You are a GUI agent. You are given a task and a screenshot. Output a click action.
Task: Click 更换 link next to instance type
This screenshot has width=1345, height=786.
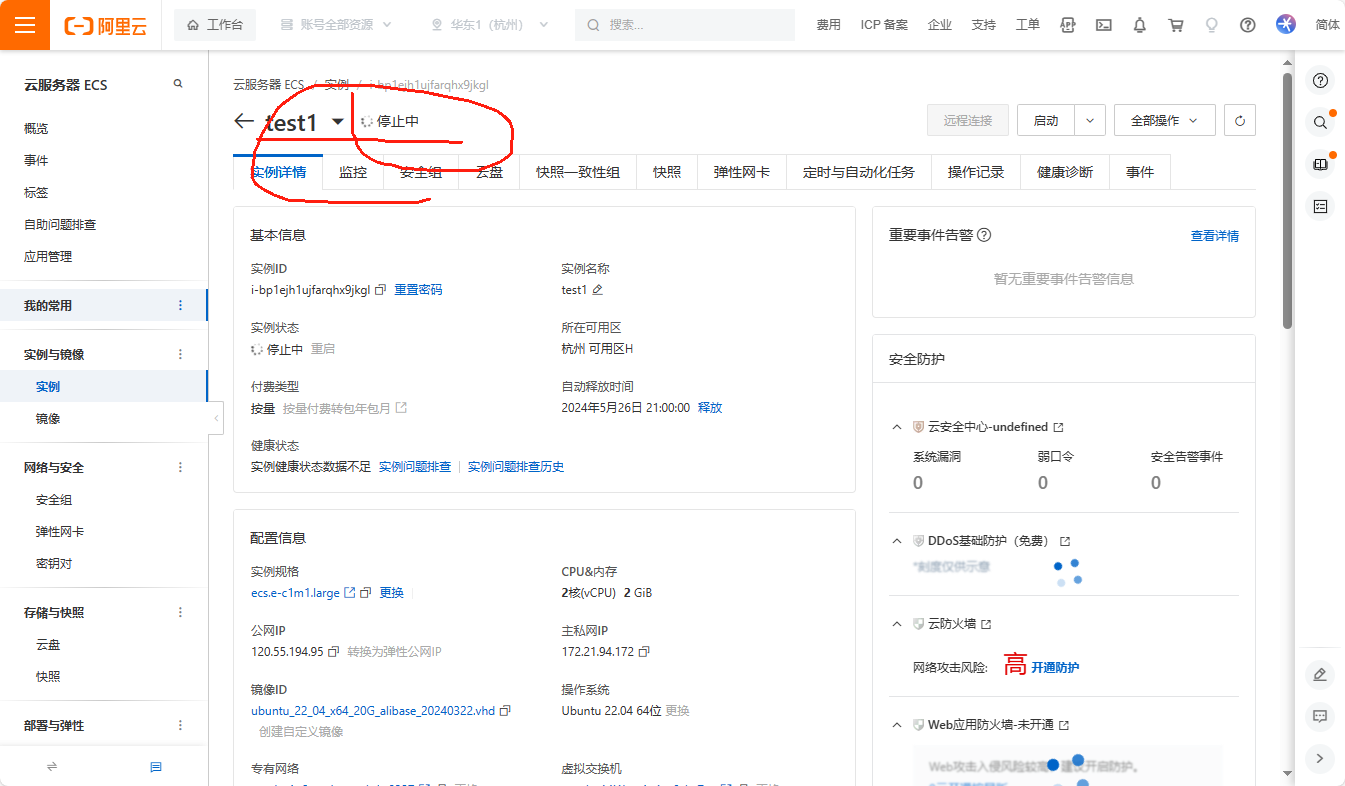392,593
